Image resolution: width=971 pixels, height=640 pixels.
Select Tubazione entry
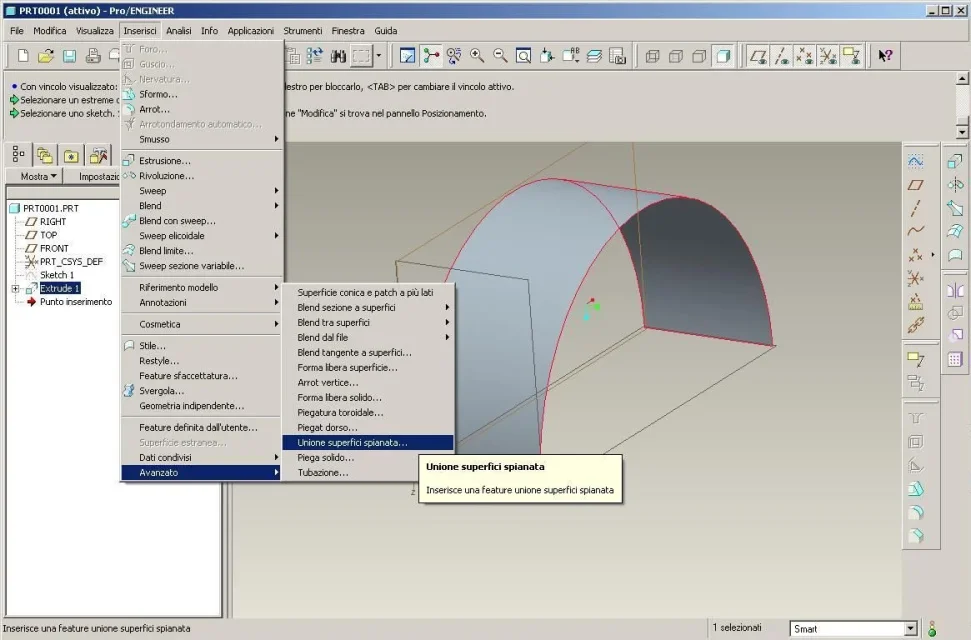[x=368, y=473]
